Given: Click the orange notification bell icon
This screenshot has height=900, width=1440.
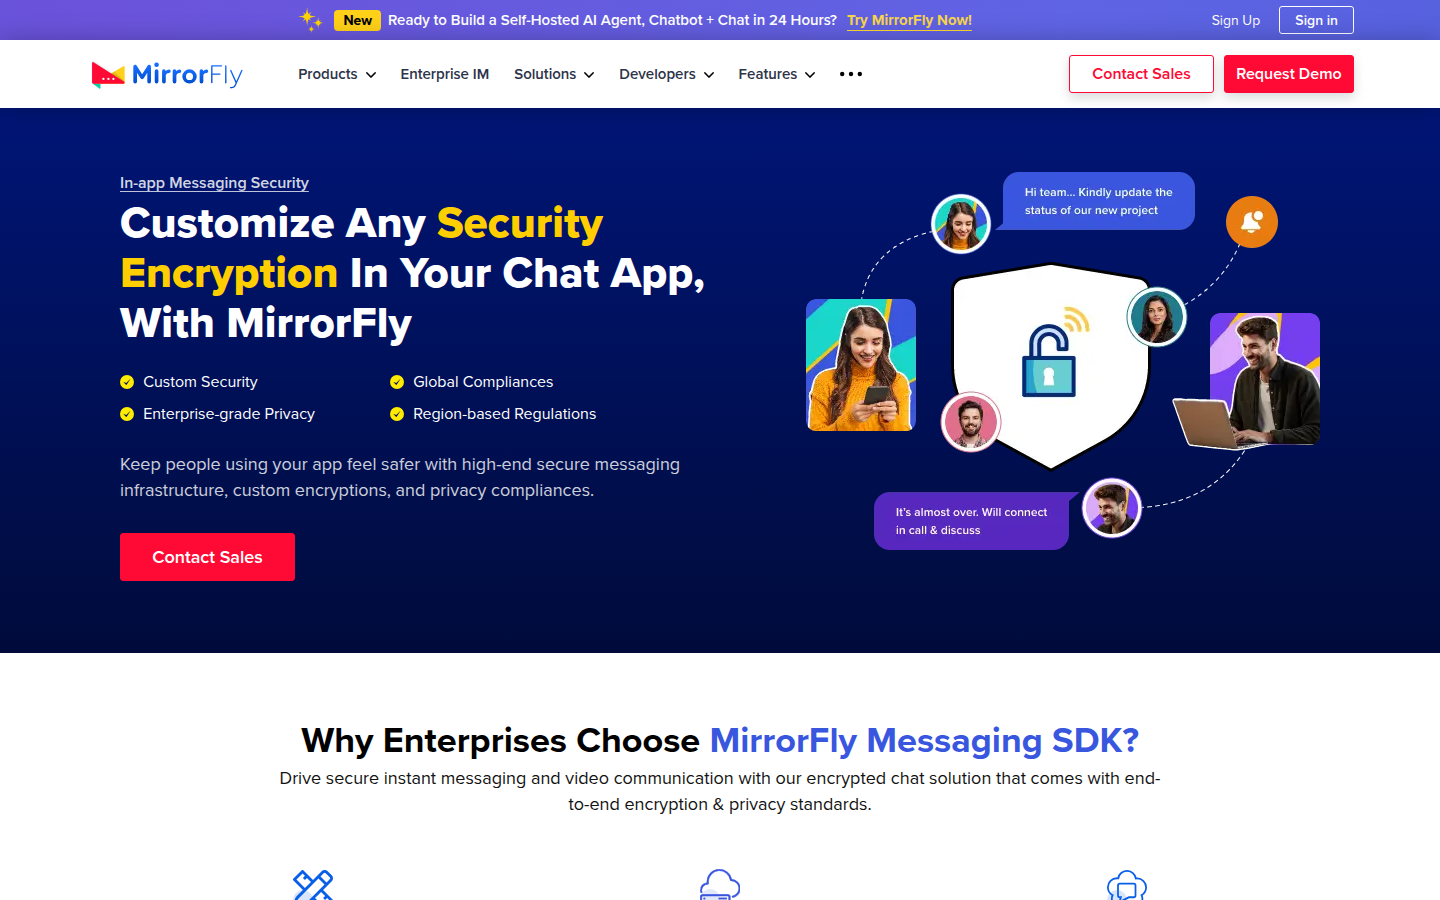Looking at the screenshot, I should point(1251,222).
